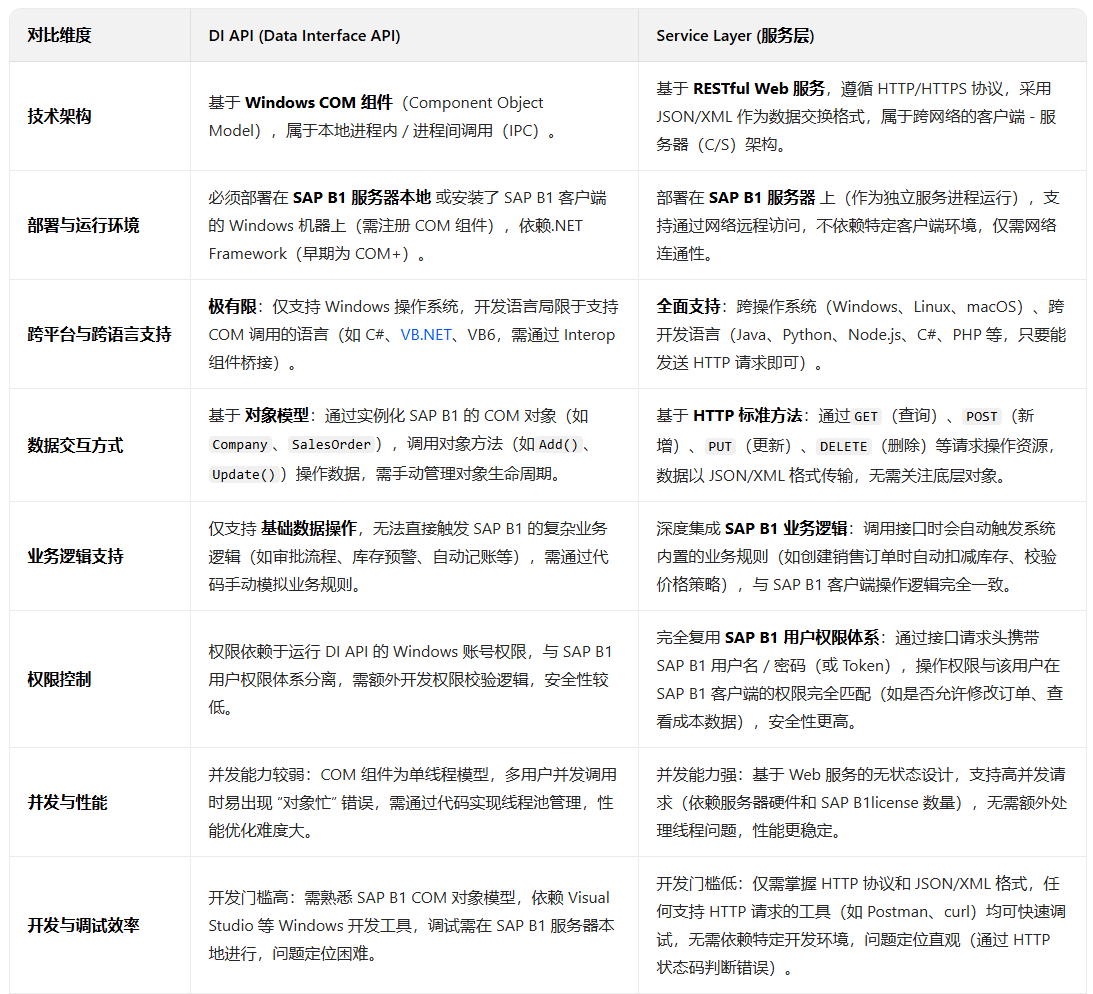Click the 'GET' code snippet
Viewport: 1093px width, 994px height.
pos(866,417)
